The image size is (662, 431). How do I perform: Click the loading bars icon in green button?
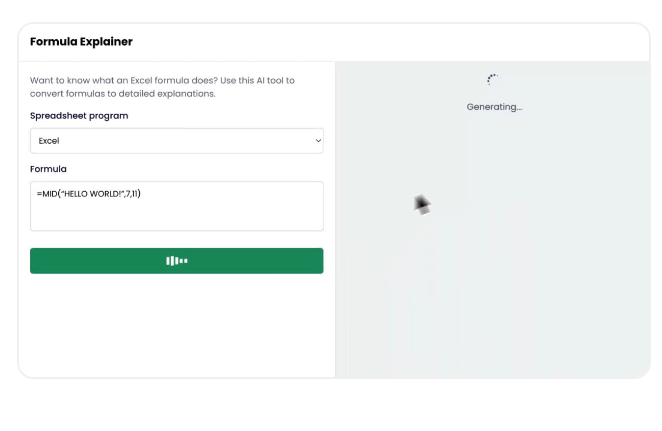pos(177,261)
